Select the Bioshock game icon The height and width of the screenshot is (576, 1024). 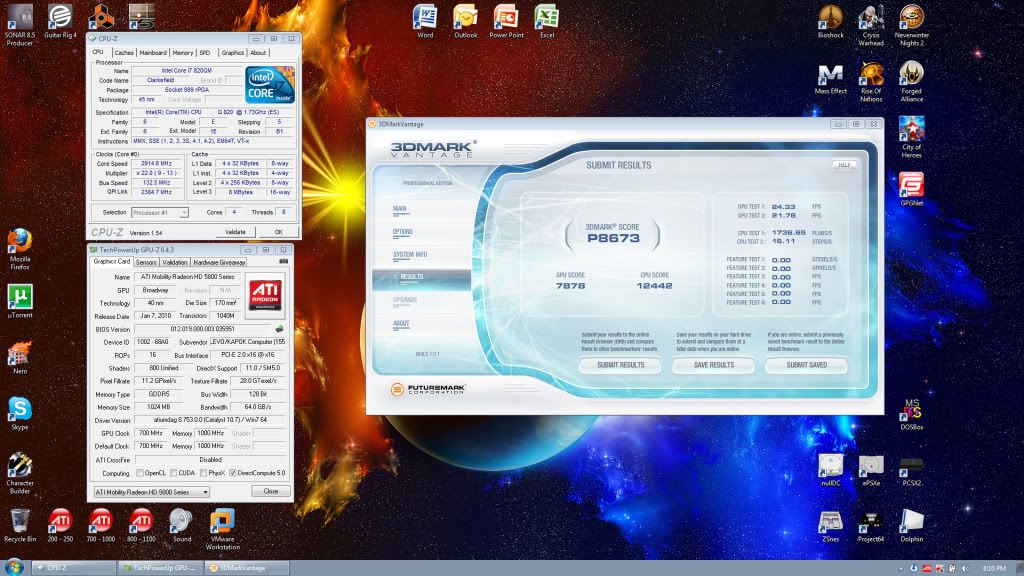coord(831,22)
